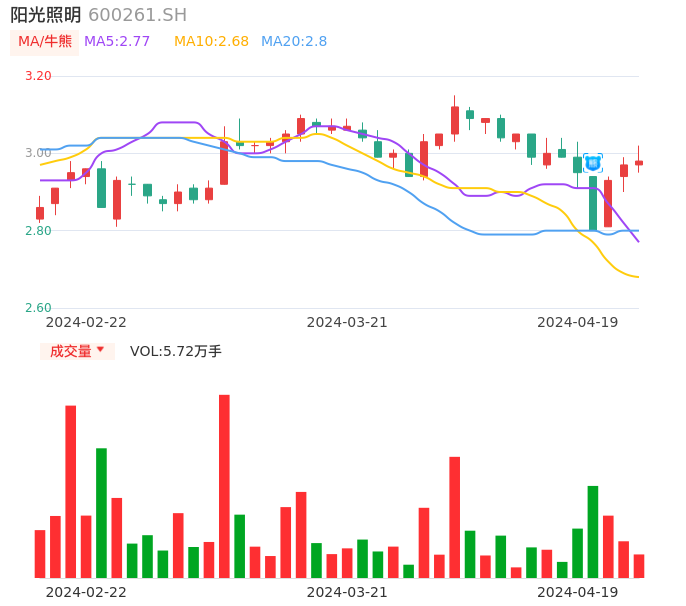Toggle the MA5 legend entry
686x606 pixels.
tap(117, 42)
